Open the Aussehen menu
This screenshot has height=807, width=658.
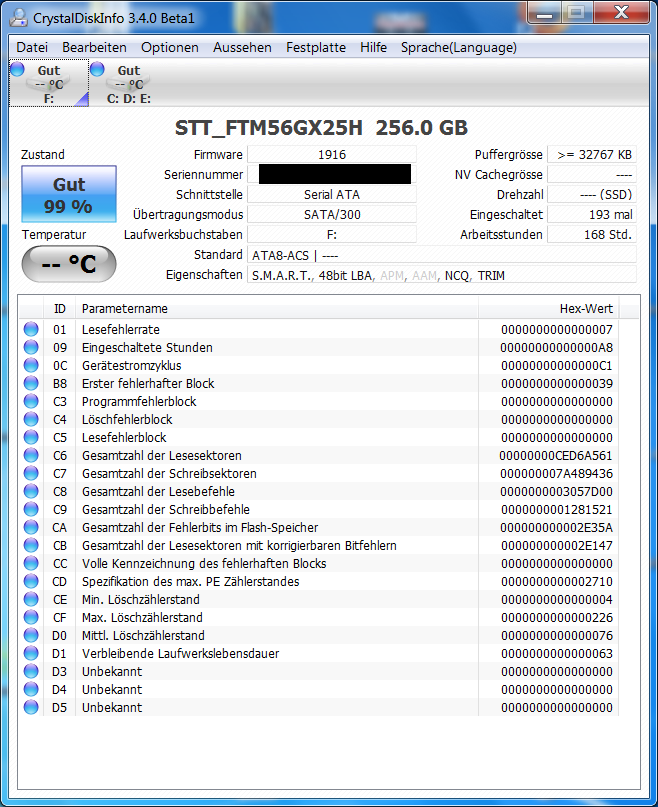(242, 47)
